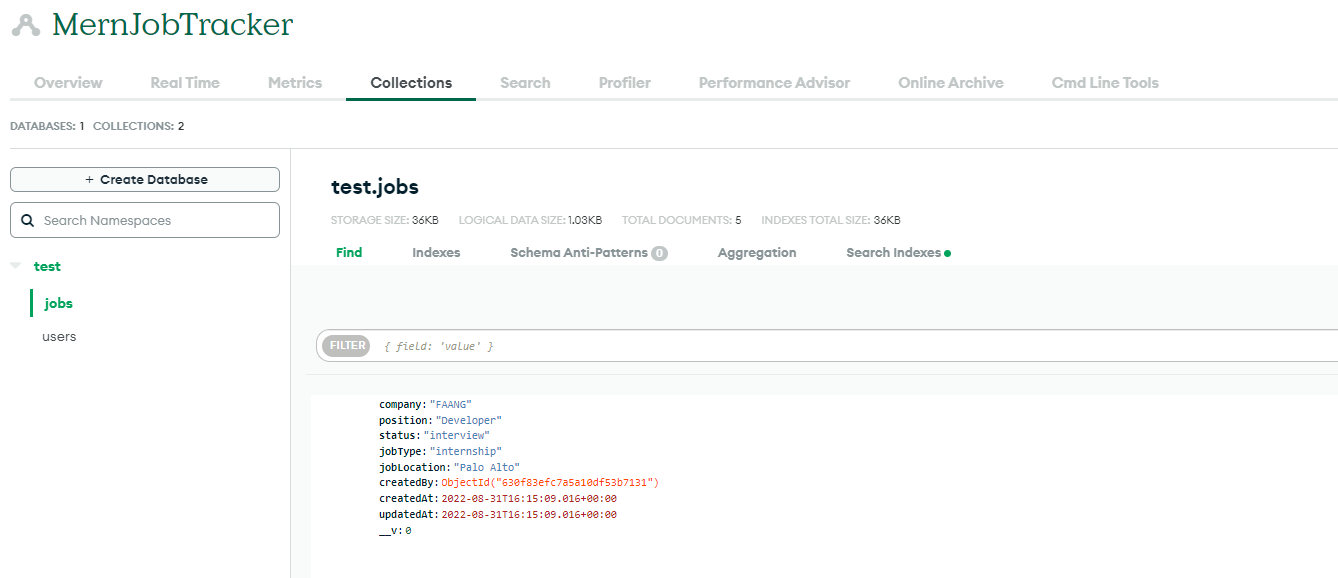Click the MongoDB Atlas logo icon

[24, 23]
